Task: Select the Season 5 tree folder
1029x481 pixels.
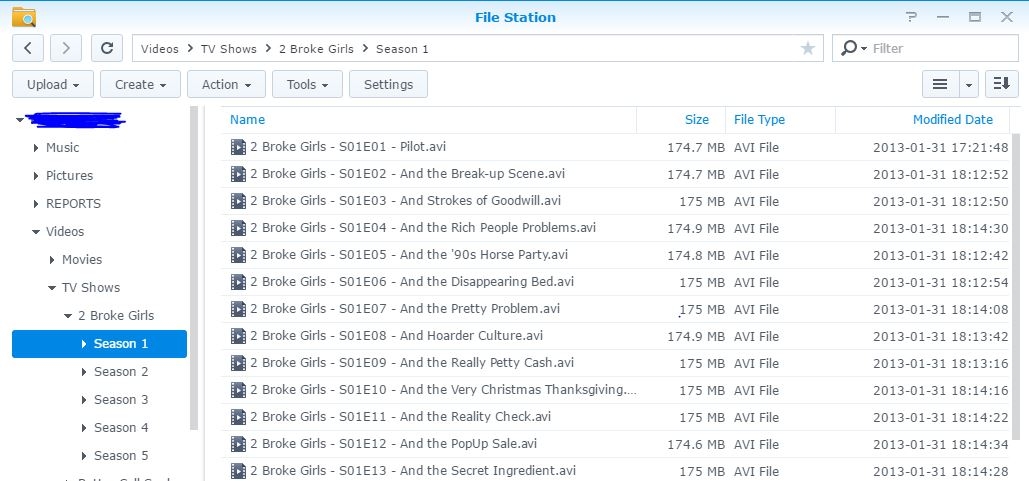Action: point(121,455)
